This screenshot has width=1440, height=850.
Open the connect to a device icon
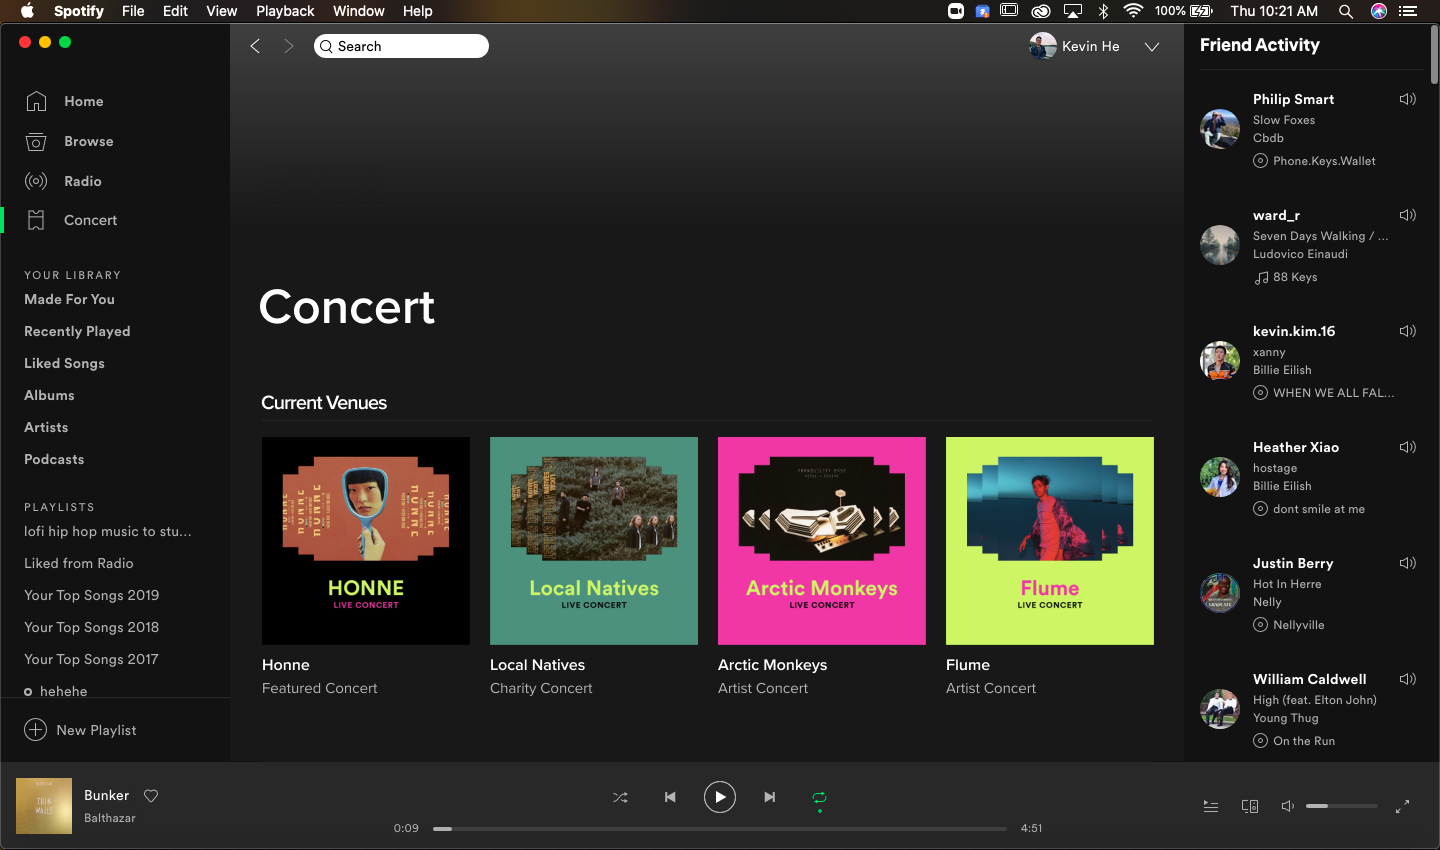1250,806
